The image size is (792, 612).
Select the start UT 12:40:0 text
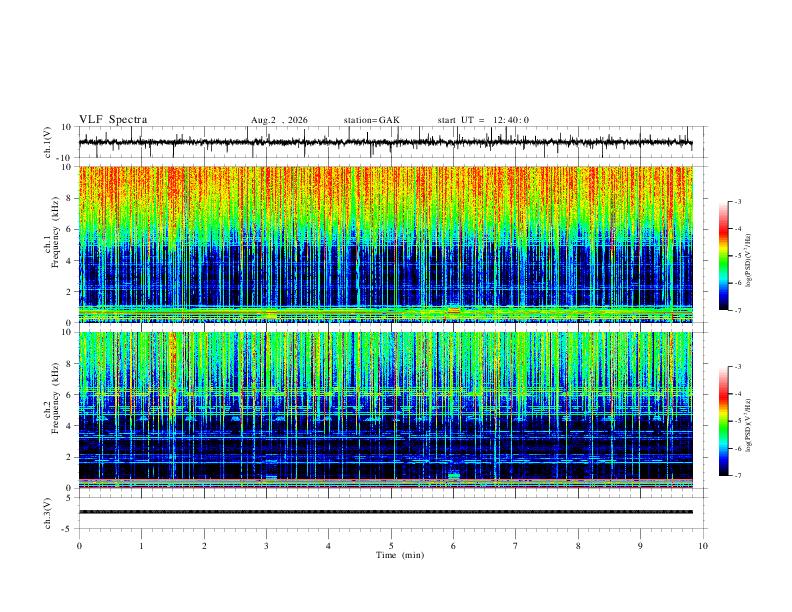click(483, 120)
